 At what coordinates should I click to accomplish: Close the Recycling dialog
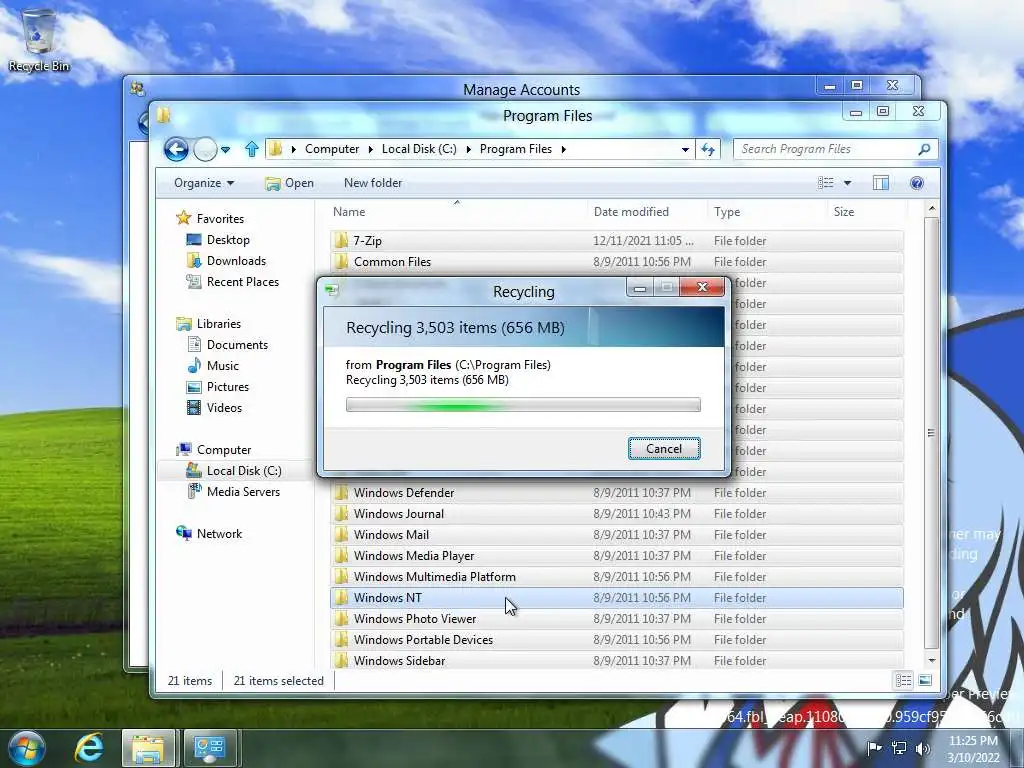(x=702, y=287)
